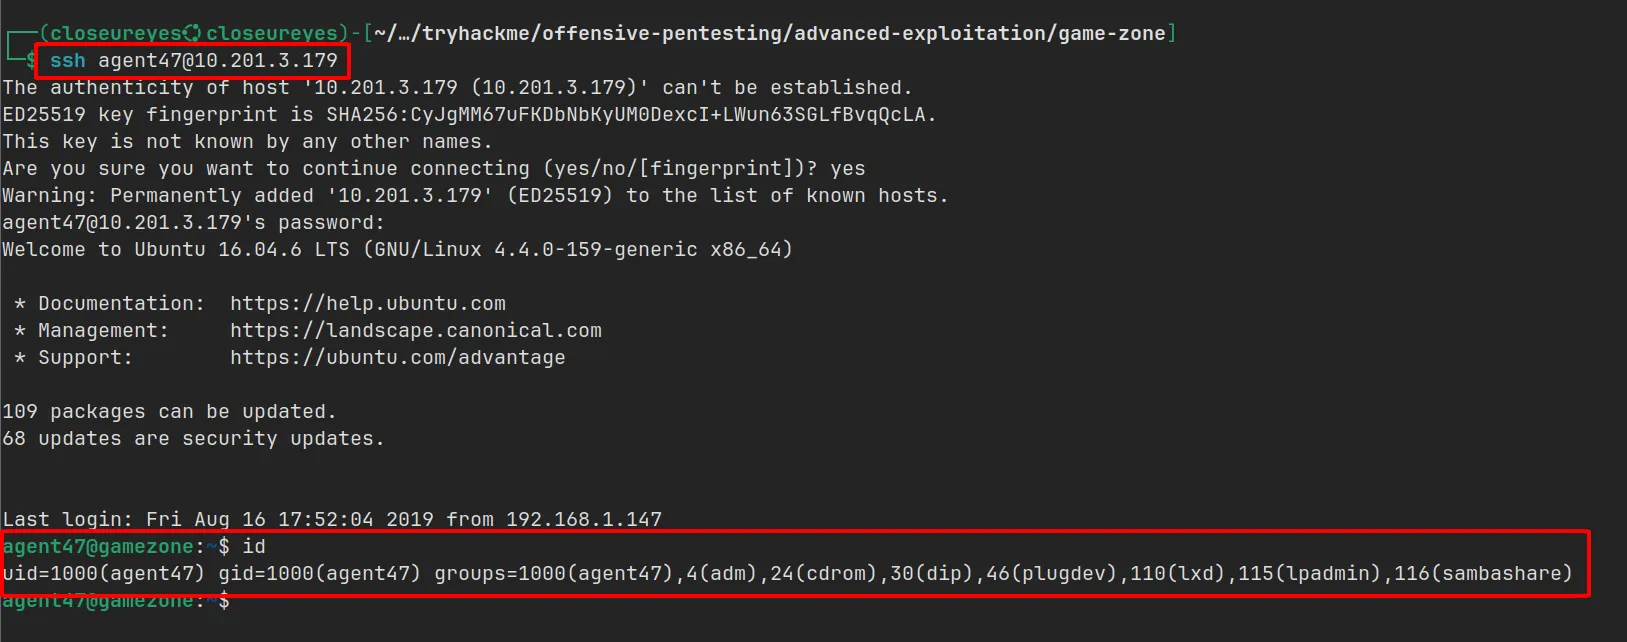Click the SHA256 key fingerprint string
This screenshot has height=642, width=1627.
[x=630, y=115]
